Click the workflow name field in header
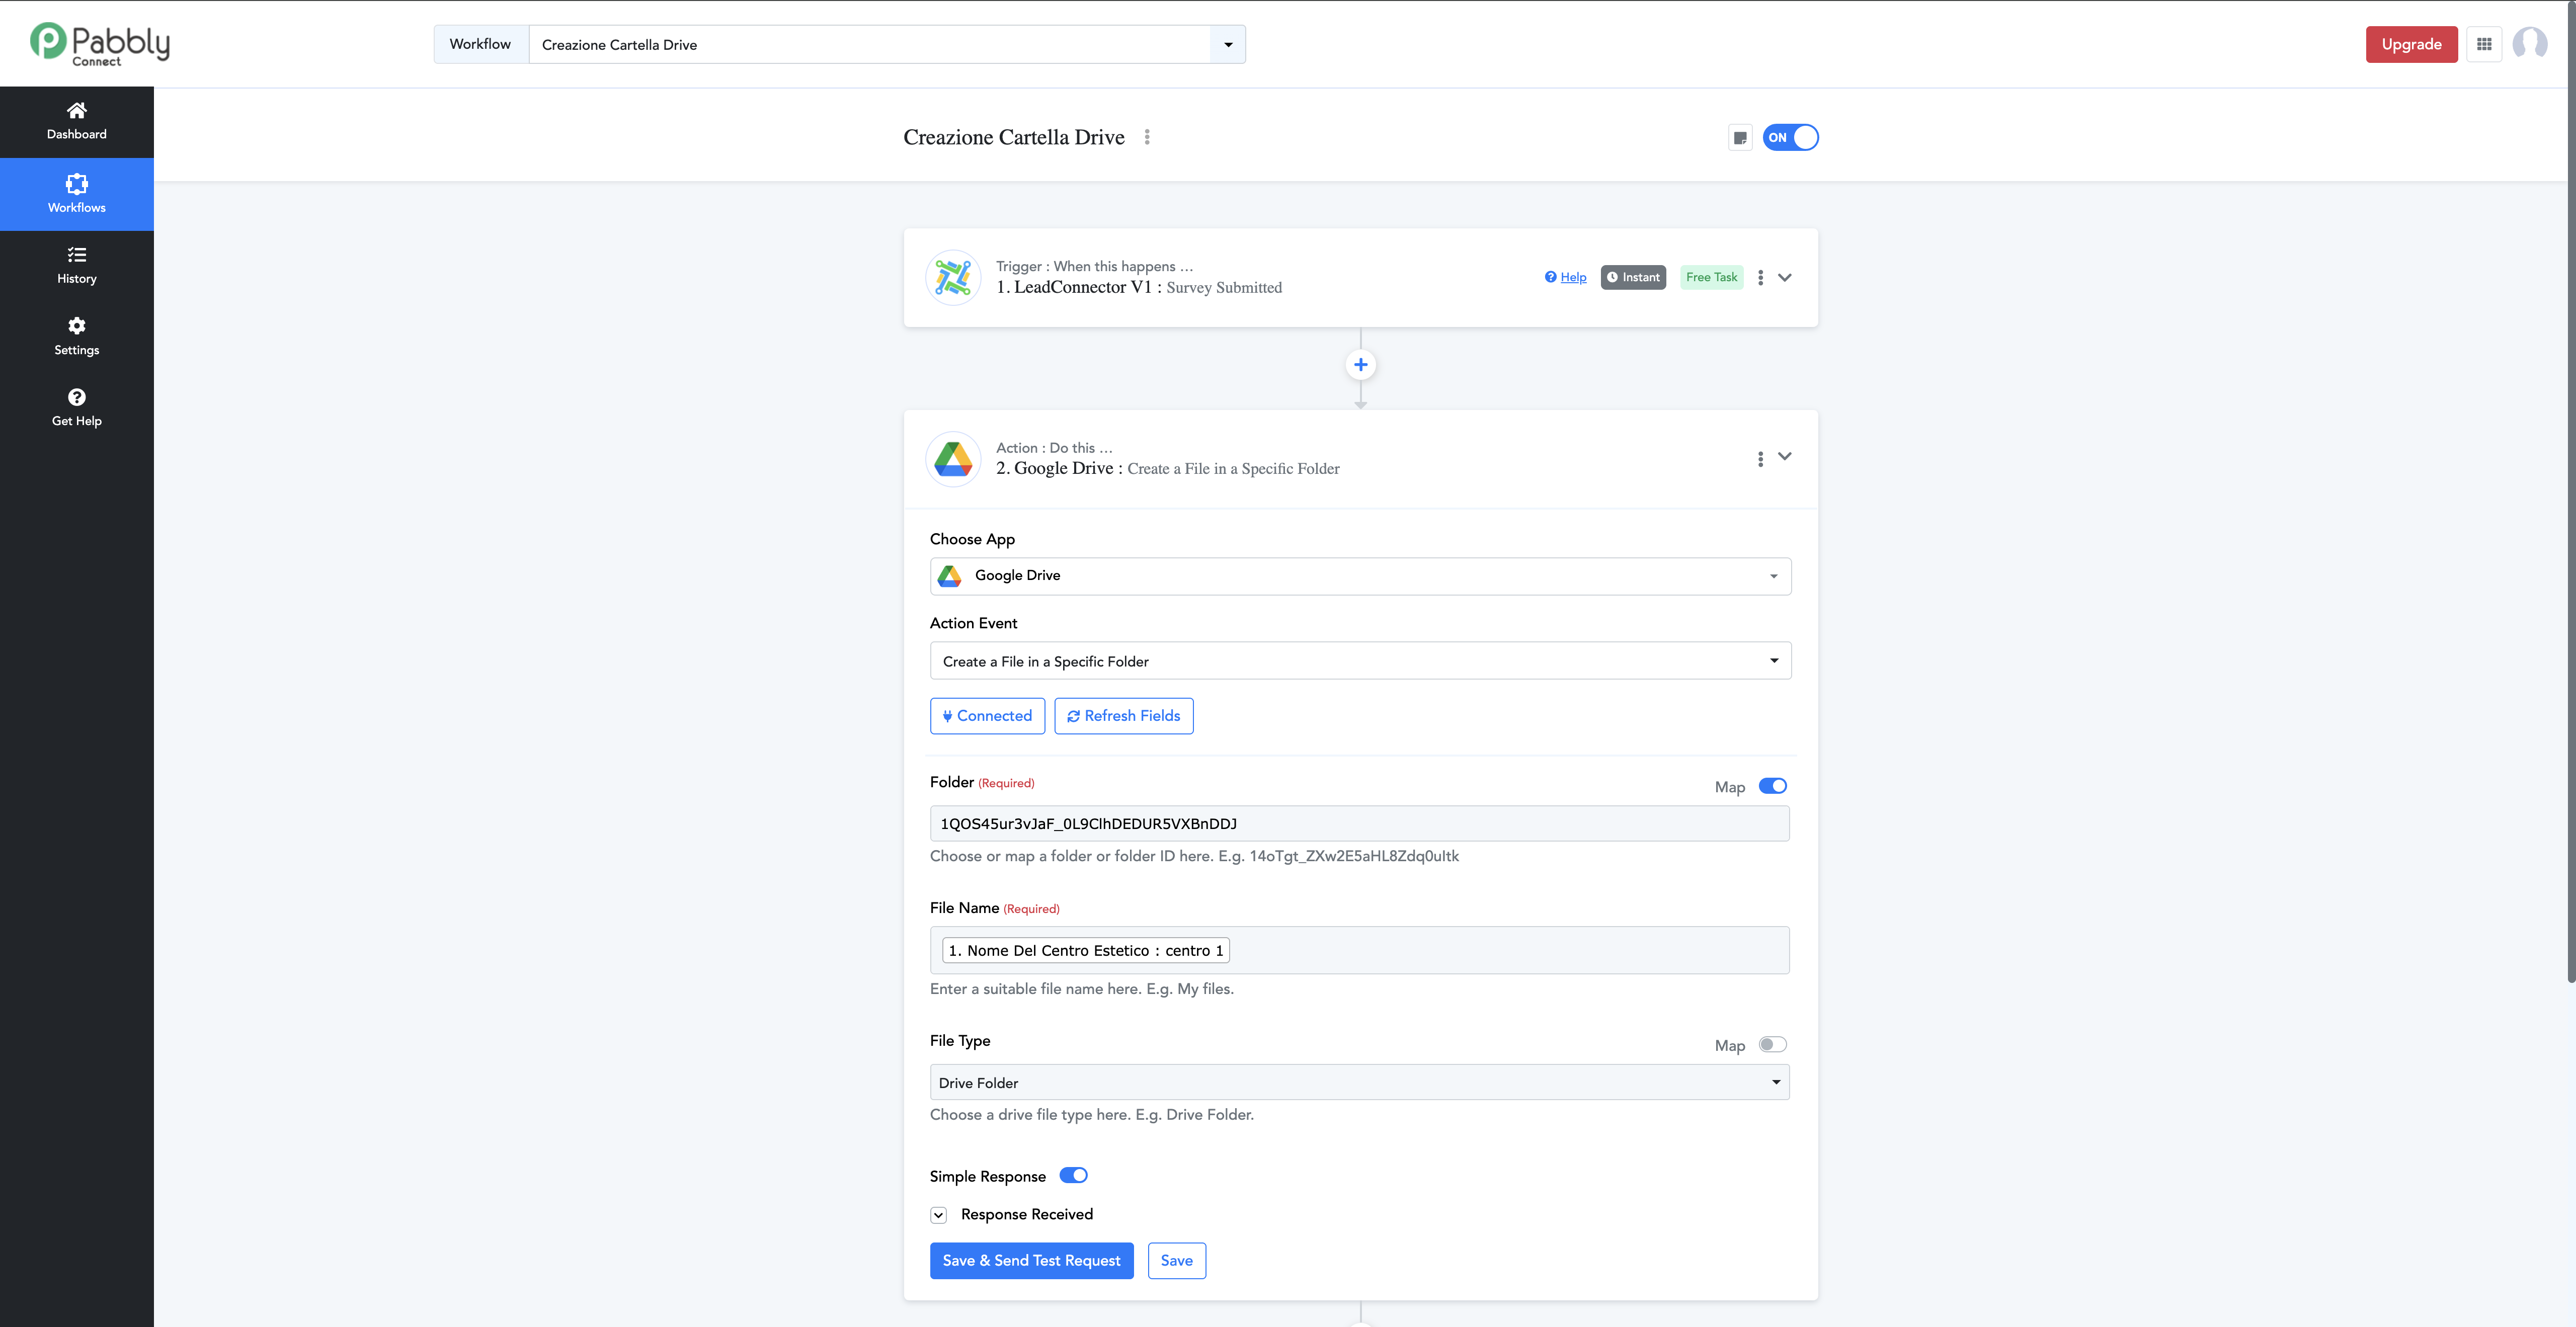 (869, 44)
